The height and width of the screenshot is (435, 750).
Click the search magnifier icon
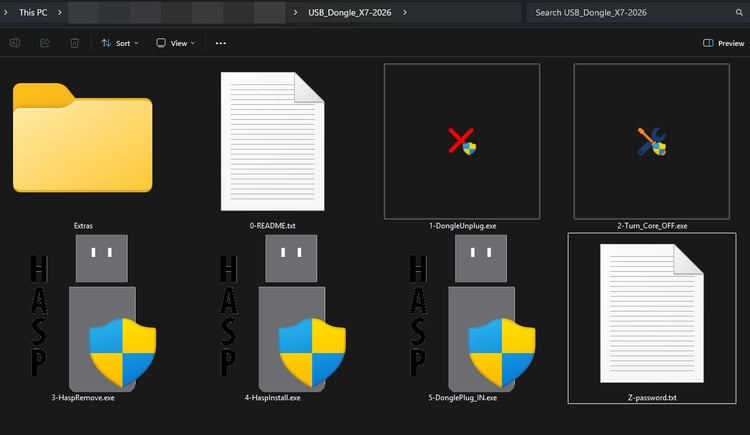pyautogui.click(x=739, y=12)
